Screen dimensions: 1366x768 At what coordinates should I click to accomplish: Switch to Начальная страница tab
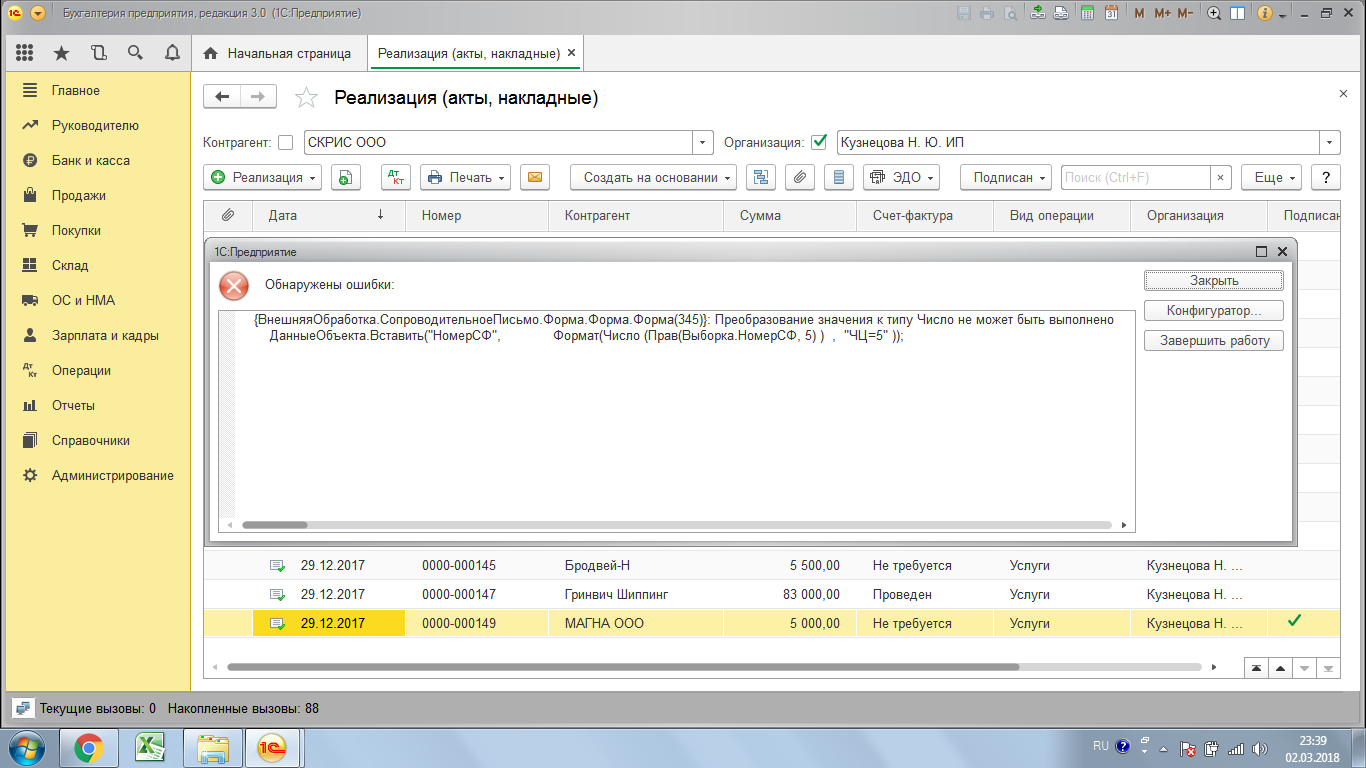(278, 53)
